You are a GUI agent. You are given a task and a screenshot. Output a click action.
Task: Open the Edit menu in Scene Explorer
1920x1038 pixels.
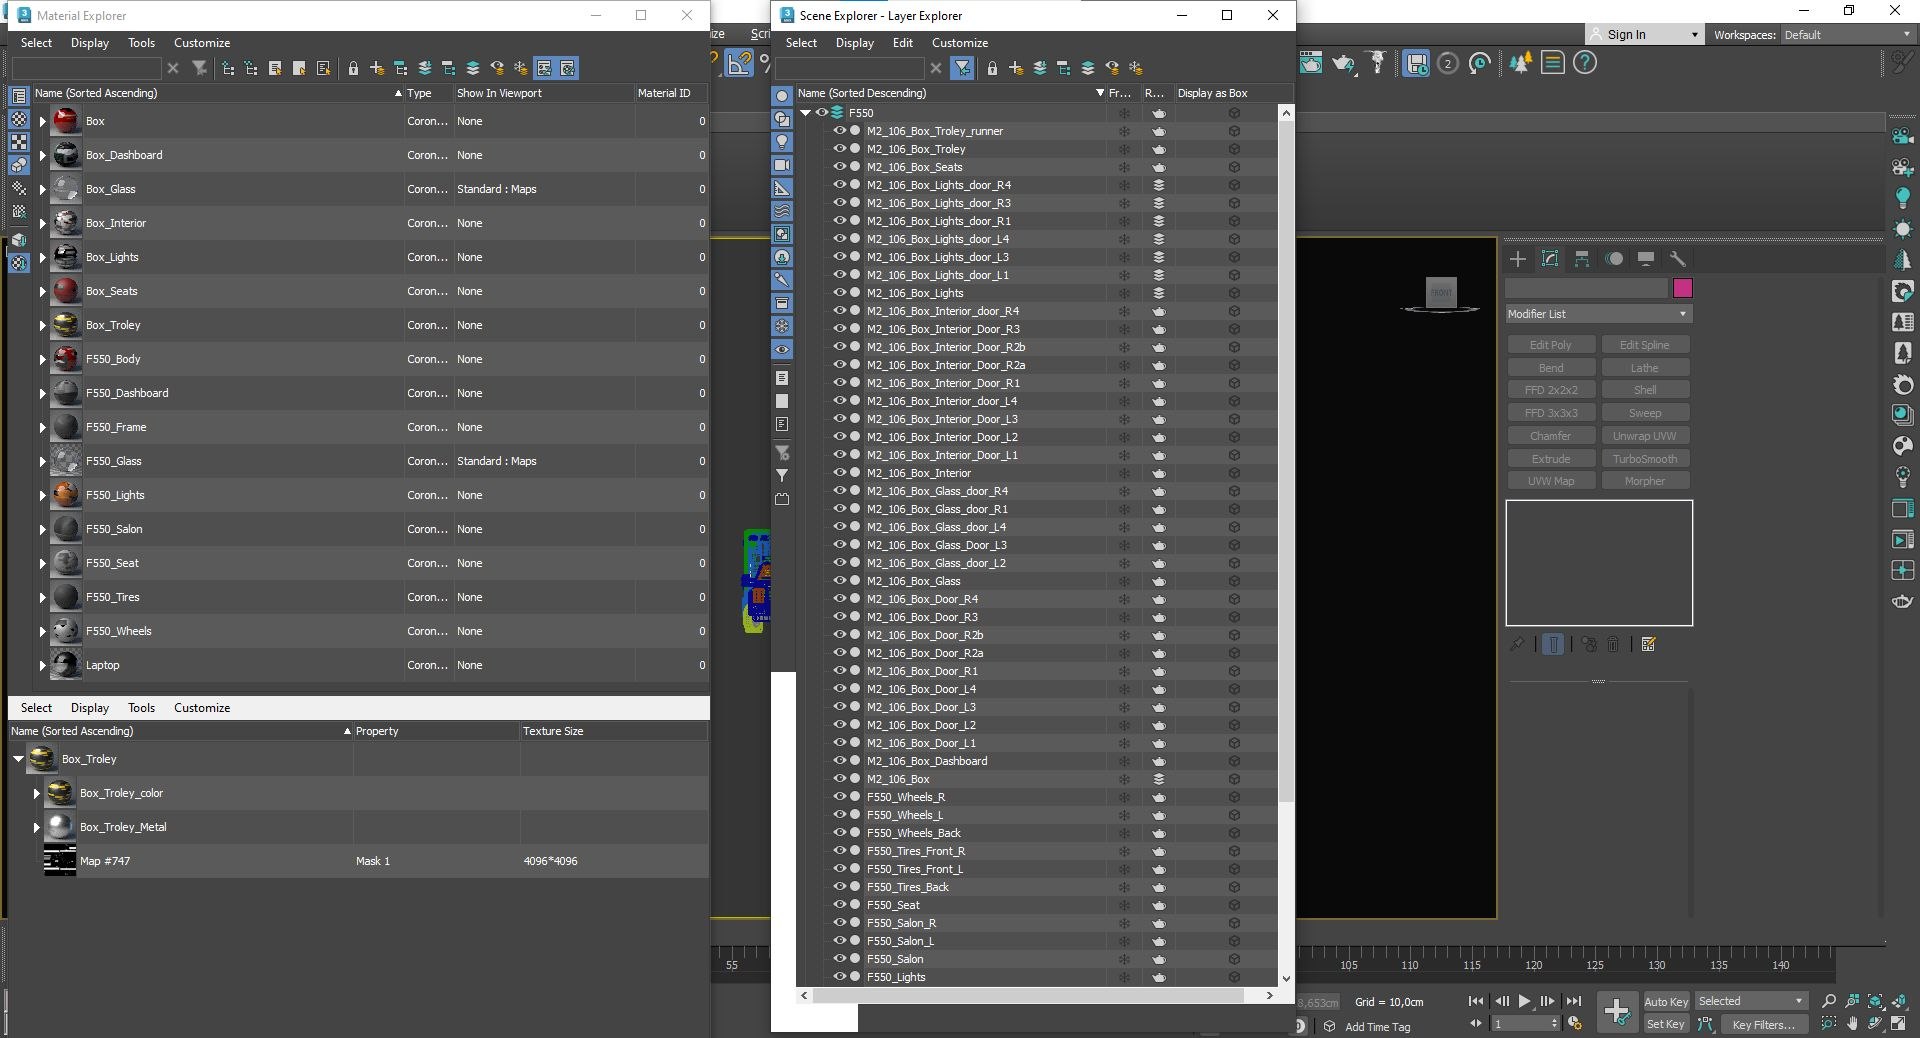coord(903,43)
